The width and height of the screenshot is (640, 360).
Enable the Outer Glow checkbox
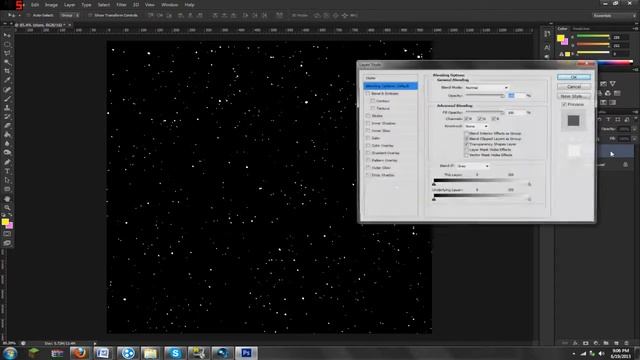pyautogui.click(x=368, y=167)
